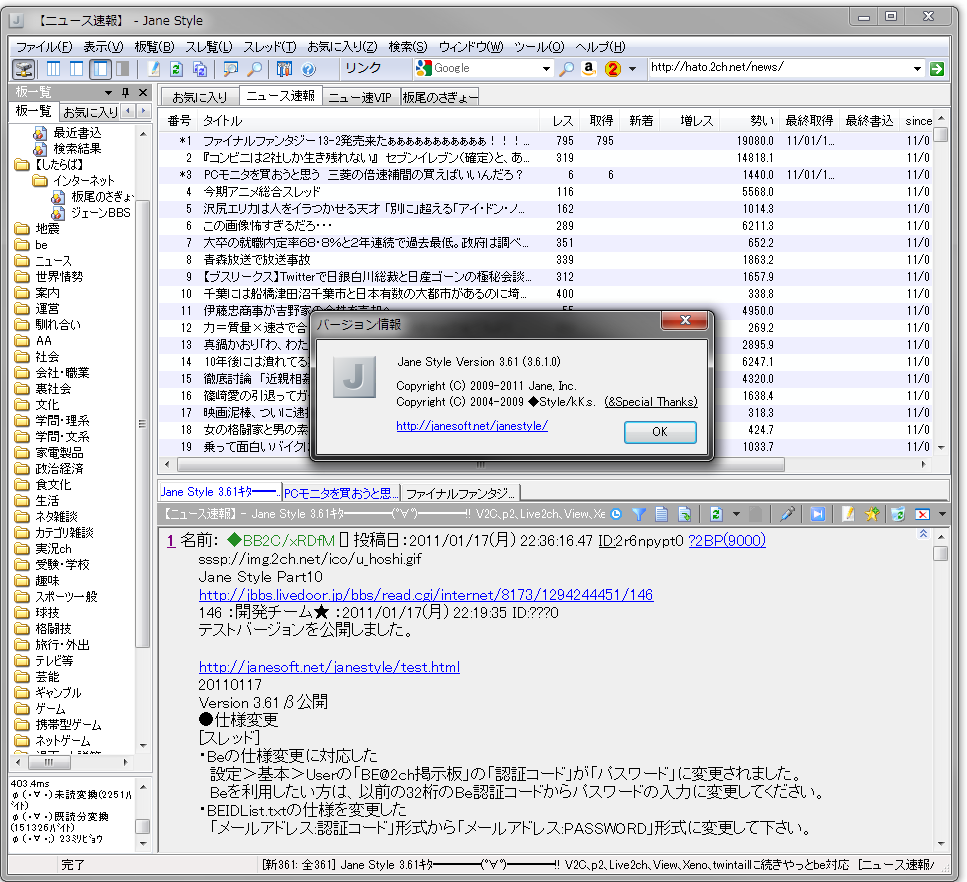Add thread to favorites with star icon
967x882 pixels.
point(871,514)
